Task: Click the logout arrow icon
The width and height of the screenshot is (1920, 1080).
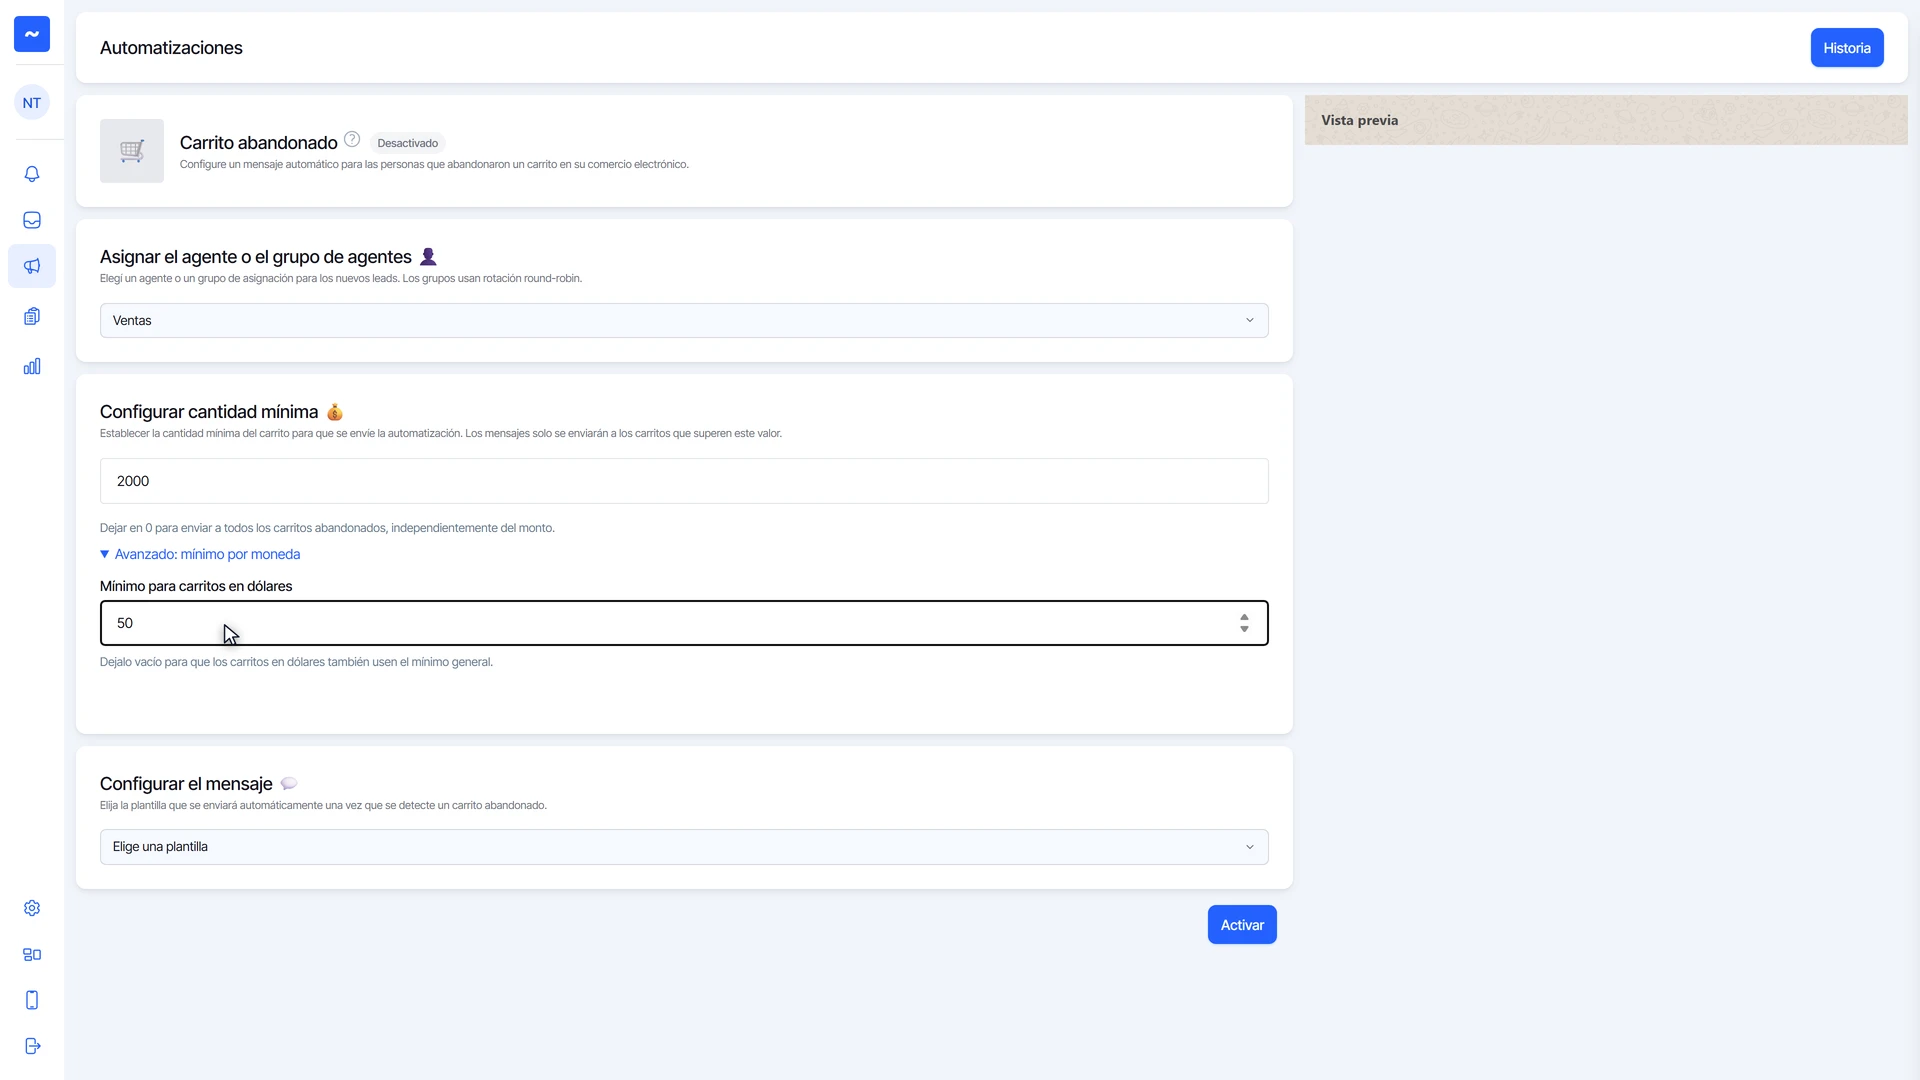Action: pyautogui.click(x=32, y=1046)
